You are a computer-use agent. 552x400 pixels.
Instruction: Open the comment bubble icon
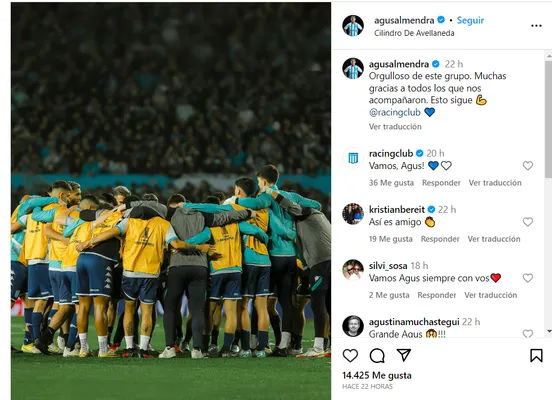pyautogui.click(x=377, y=356)
